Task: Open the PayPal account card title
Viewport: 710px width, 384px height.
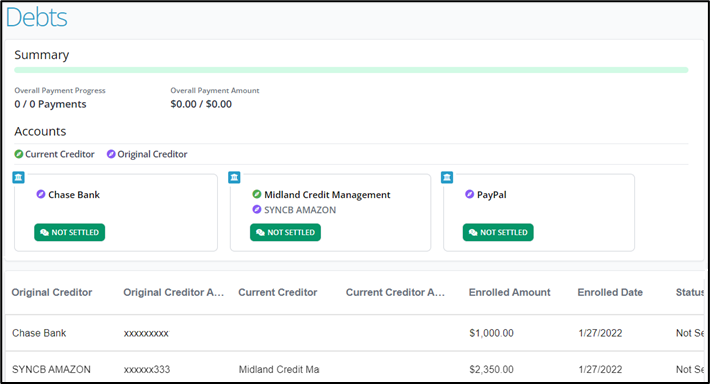Action: pyautogui.click(x=492, y=195)
